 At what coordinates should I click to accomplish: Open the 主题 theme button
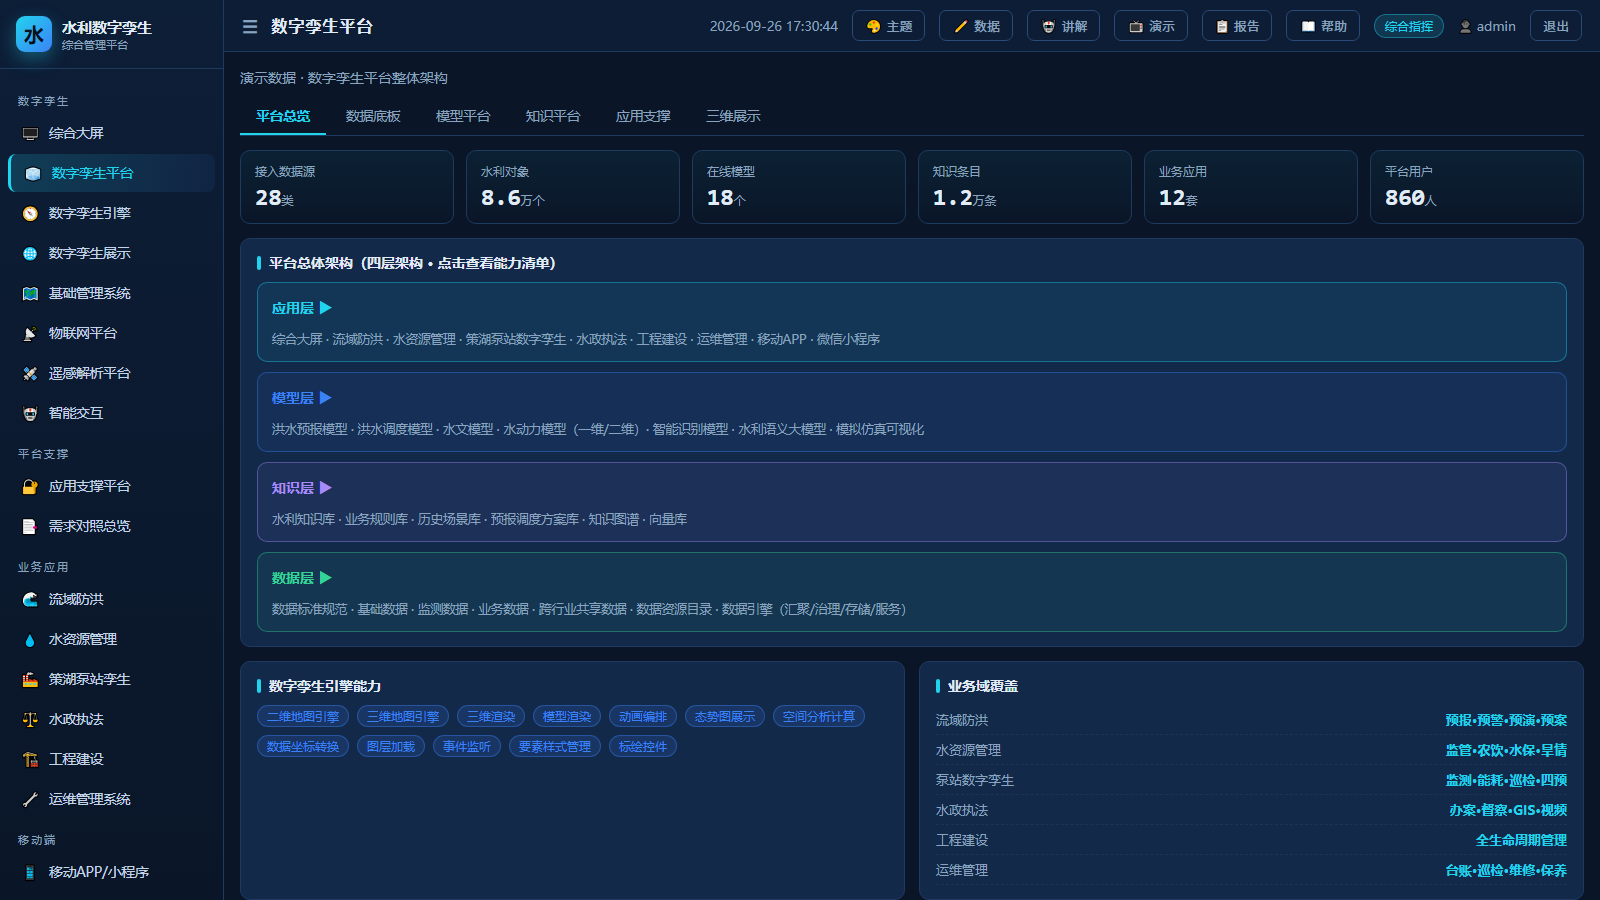pos(889,26)
